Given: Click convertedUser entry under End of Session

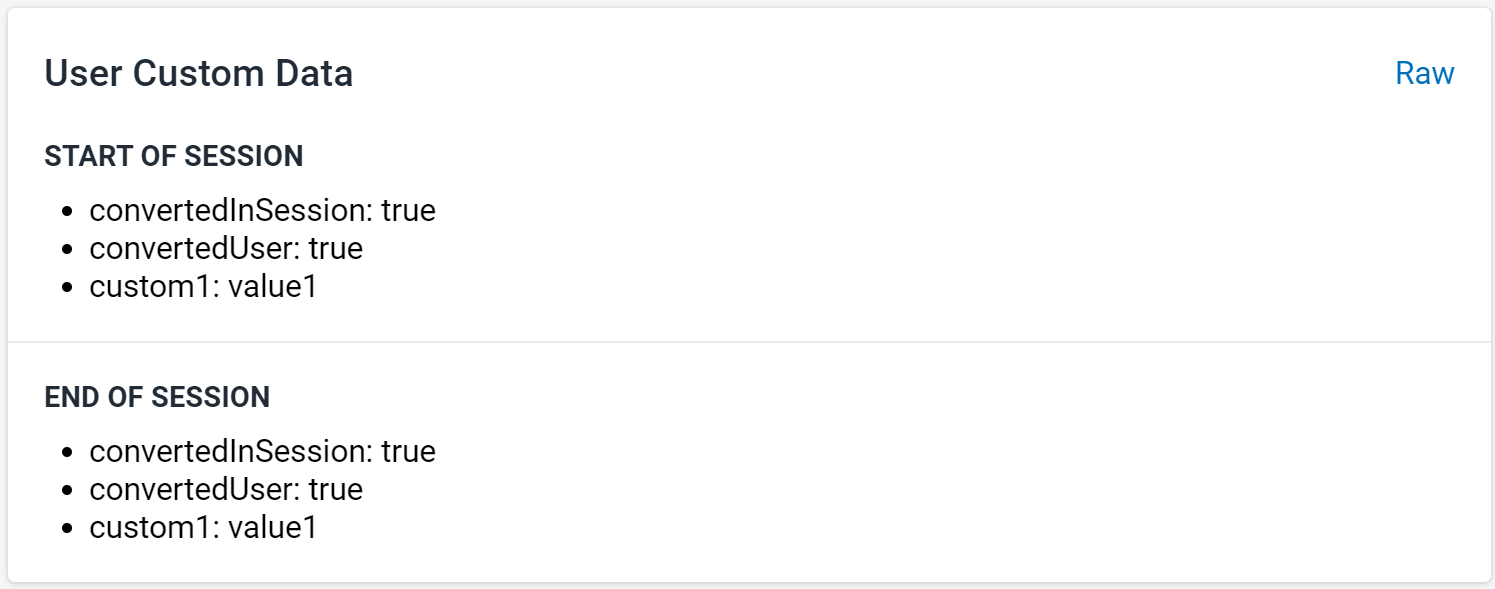Looking at the screenshot, I should pos(226,490).
